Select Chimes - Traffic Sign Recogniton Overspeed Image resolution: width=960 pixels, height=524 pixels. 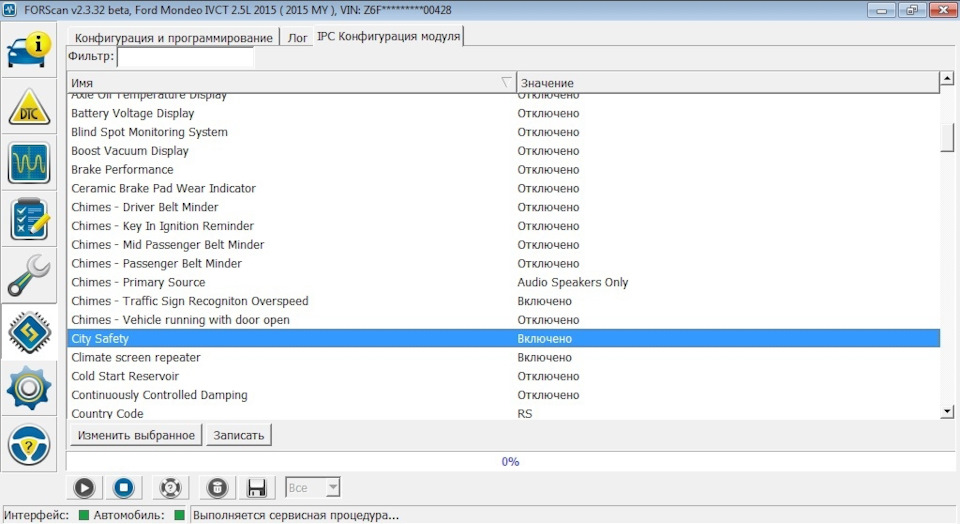503,301
